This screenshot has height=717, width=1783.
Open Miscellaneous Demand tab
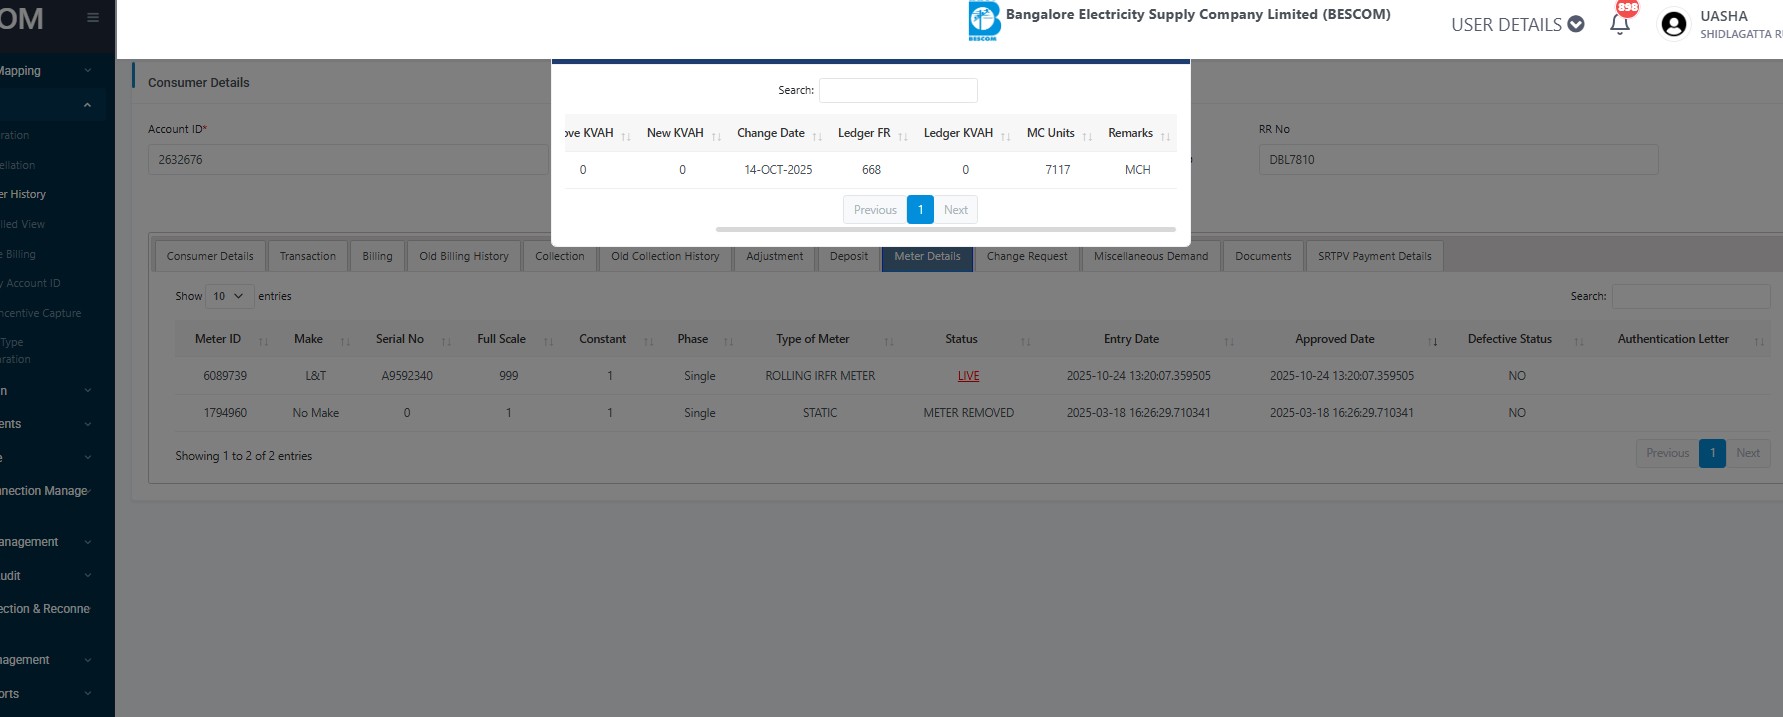point(1151,256)
